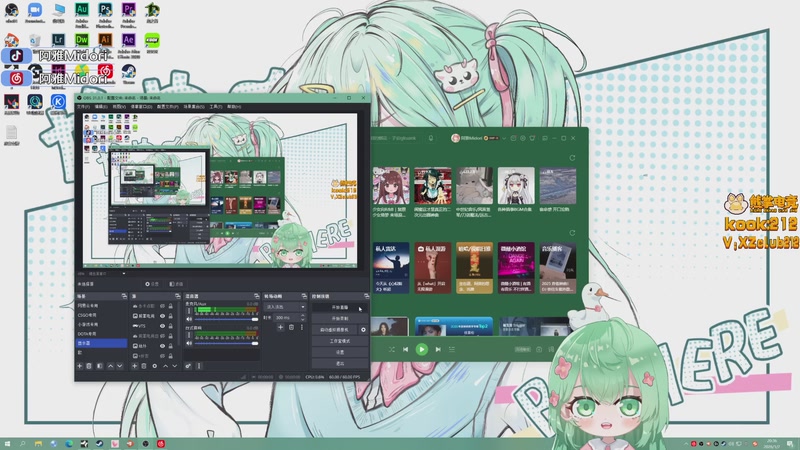
Task: Open skin/theme shirt icon in music player
Action: click(x=532, y=138)
